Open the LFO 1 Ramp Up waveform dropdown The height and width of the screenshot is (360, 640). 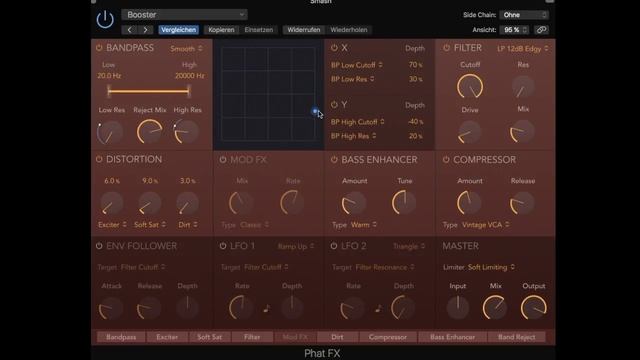point(296,246)
